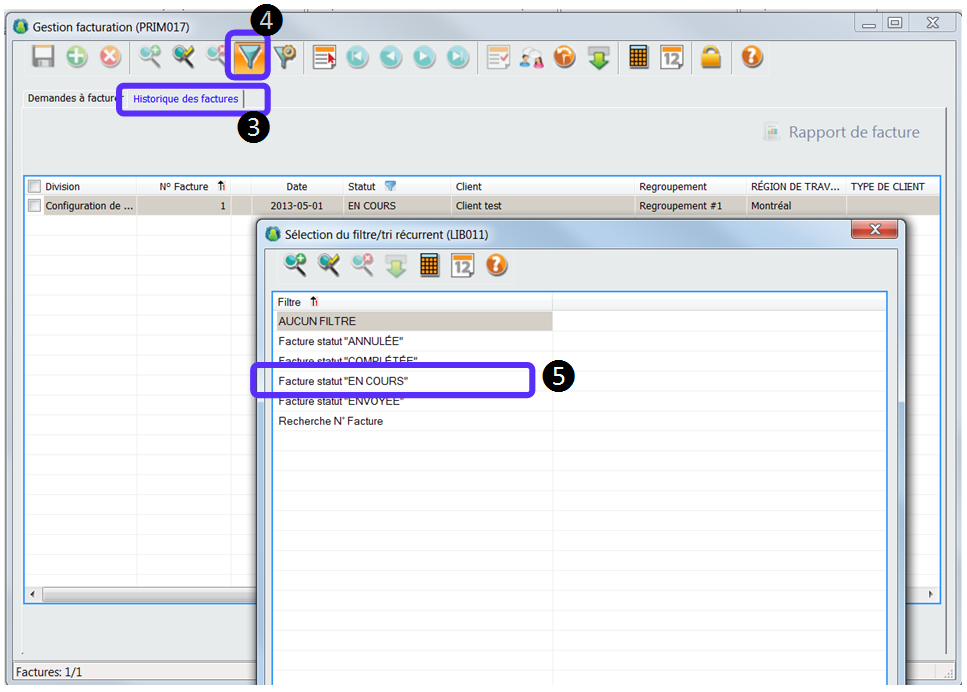Click the filter funnel icon in main toolbar
Image resolution: width=967 pixels, height=692 pixels.
coord(249,58)
